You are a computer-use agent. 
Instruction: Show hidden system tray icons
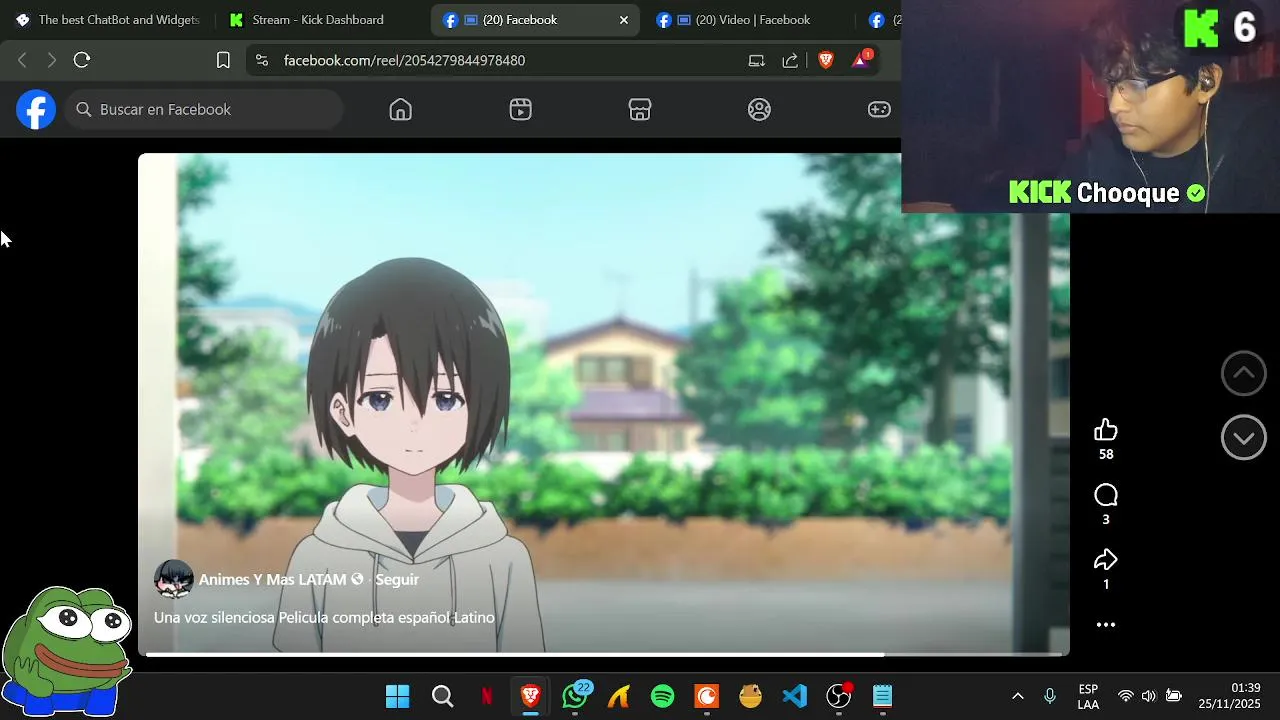coord(1018,696)
